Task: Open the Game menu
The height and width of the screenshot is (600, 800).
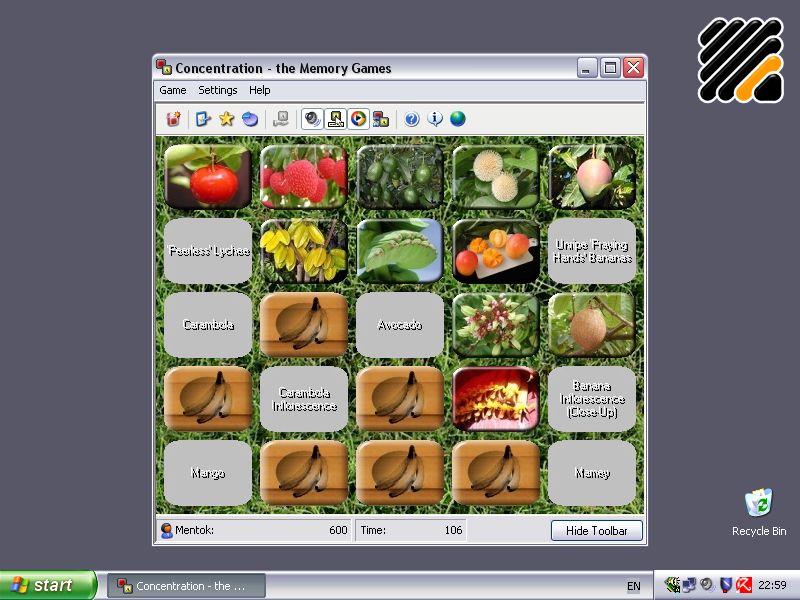Action: coord(173,90)
